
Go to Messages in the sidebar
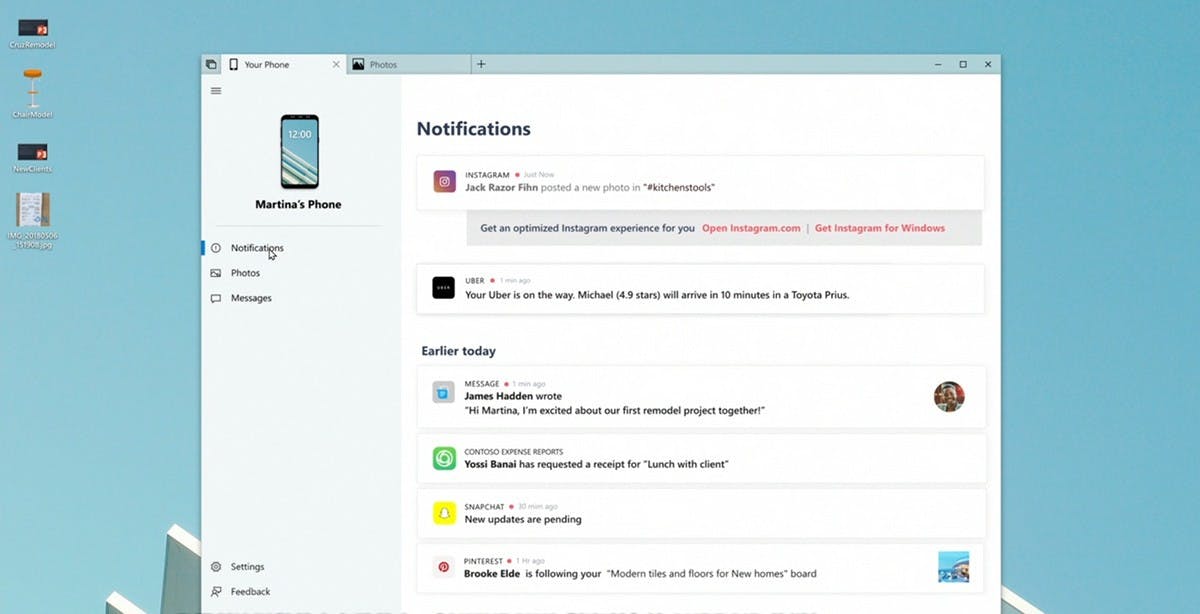(x=250, y=298)
